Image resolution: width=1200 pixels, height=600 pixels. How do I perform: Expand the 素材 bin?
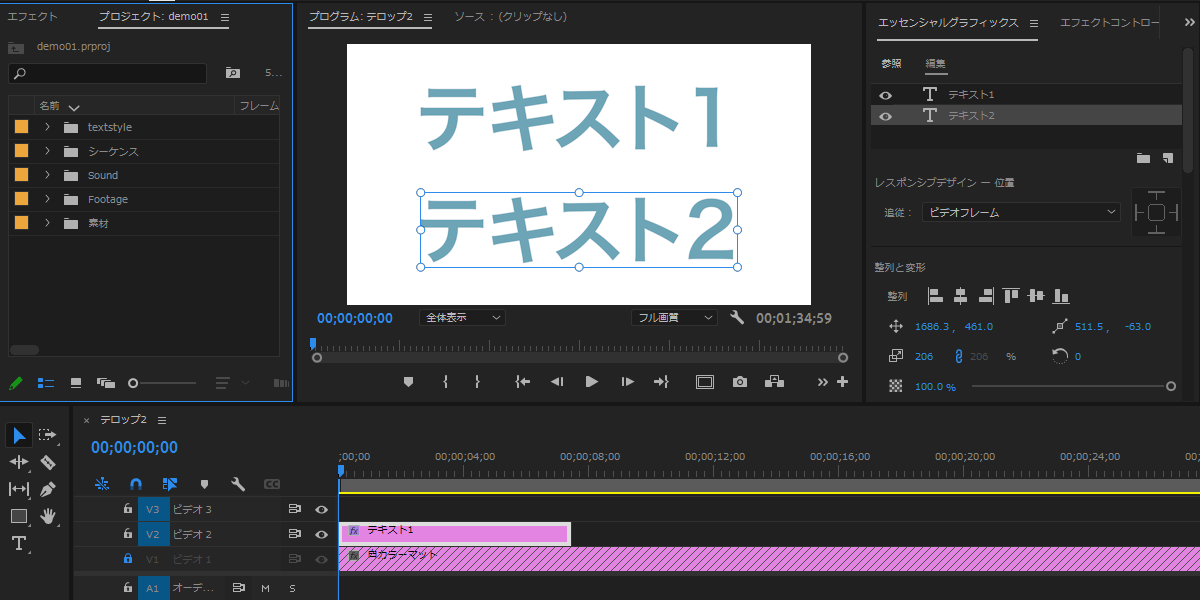[x=47, y=223]
